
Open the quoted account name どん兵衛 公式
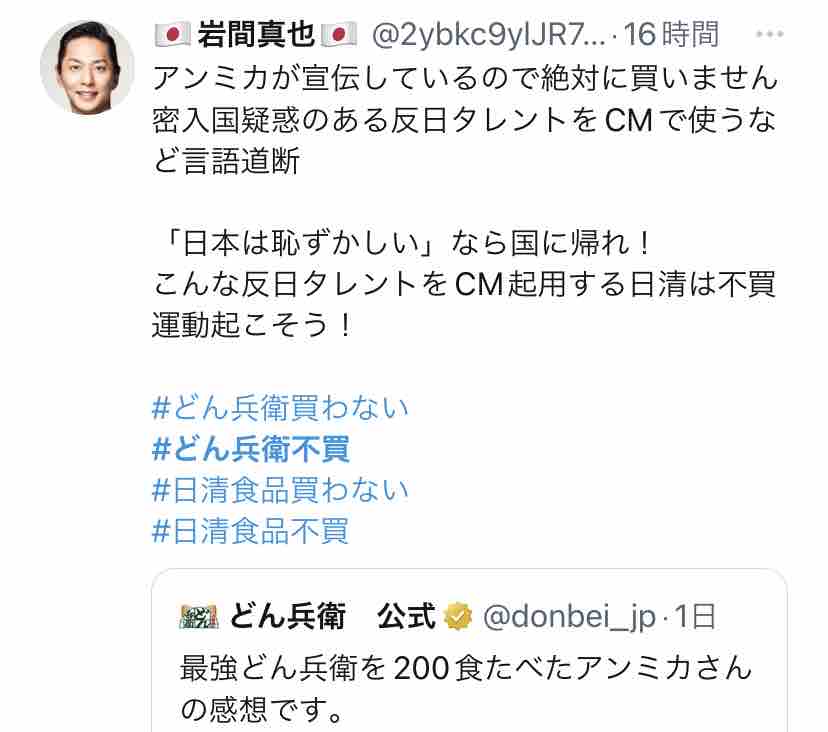pyautogui.click(x=332, y=616)
